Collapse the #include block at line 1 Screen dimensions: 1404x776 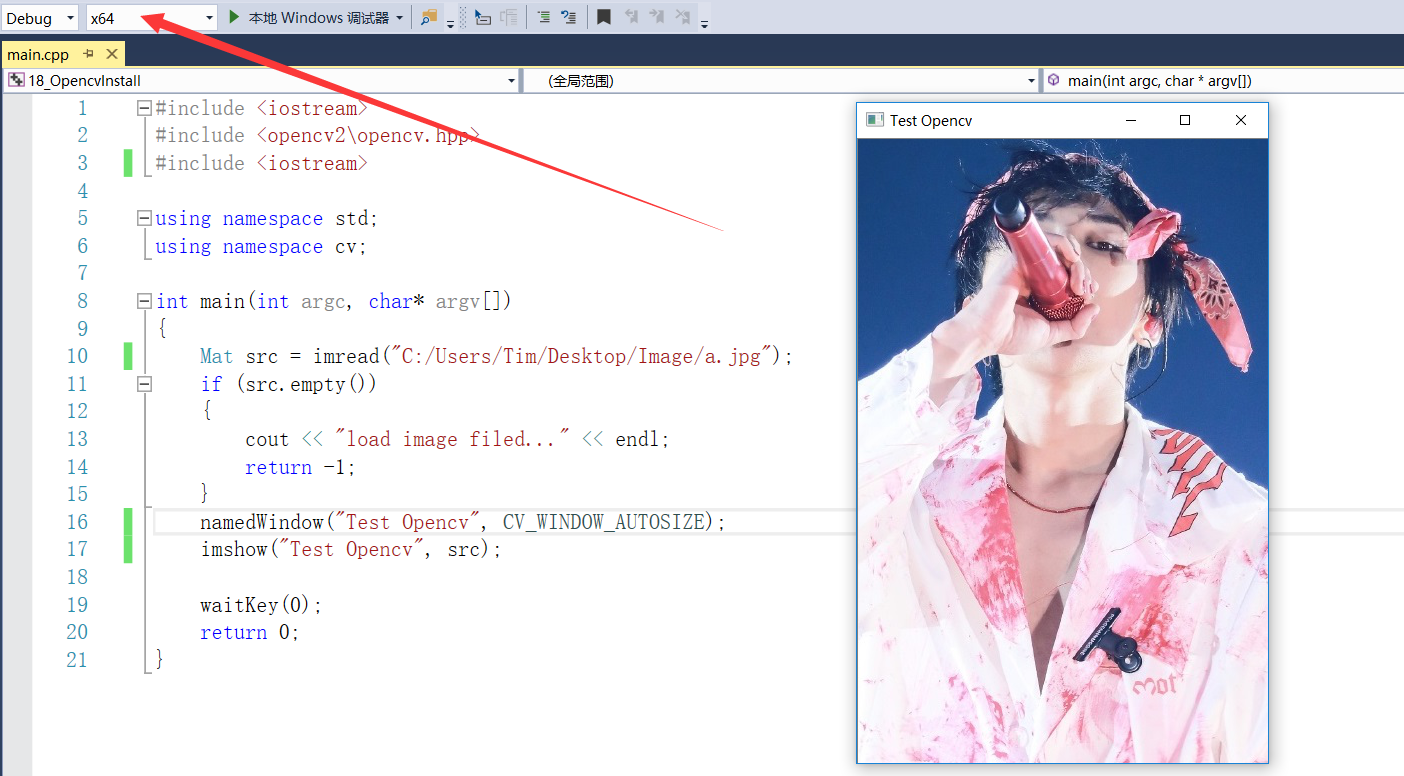pos(144,108)
